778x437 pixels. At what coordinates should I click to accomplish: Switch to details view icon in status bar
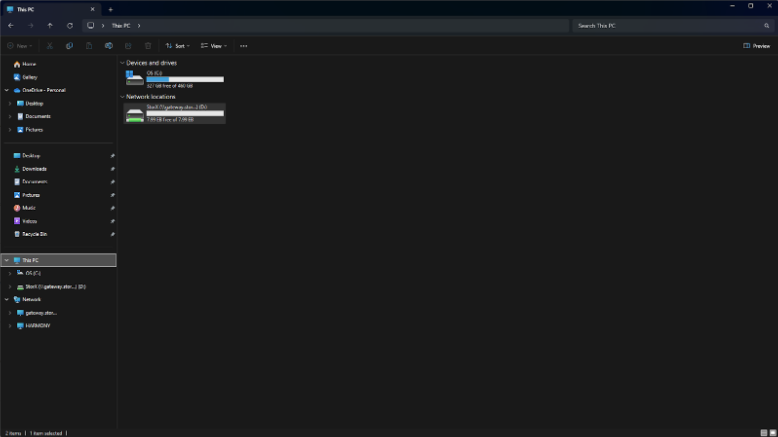click(764, 433)
